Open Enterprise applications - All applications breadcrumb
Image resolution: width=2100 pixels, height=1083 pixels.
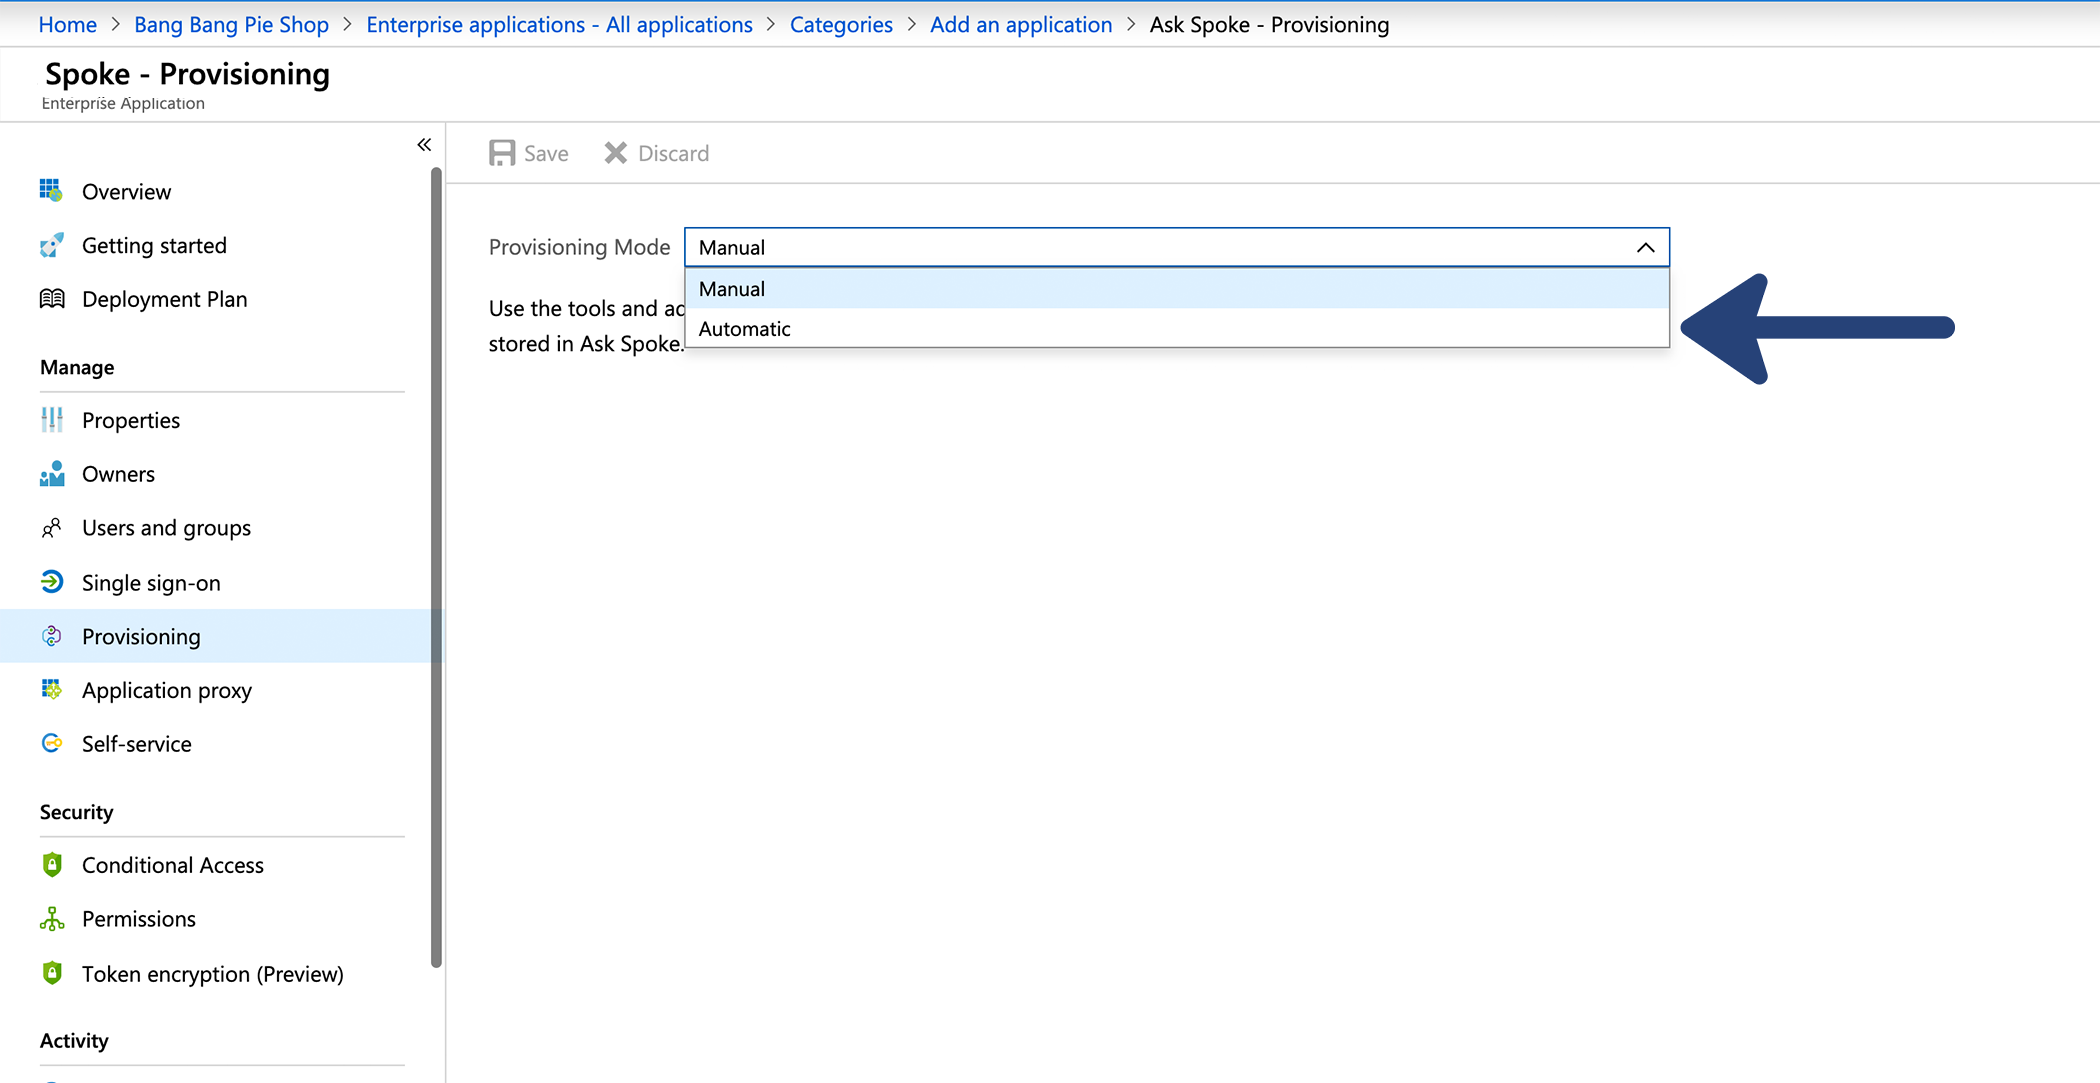559,24
